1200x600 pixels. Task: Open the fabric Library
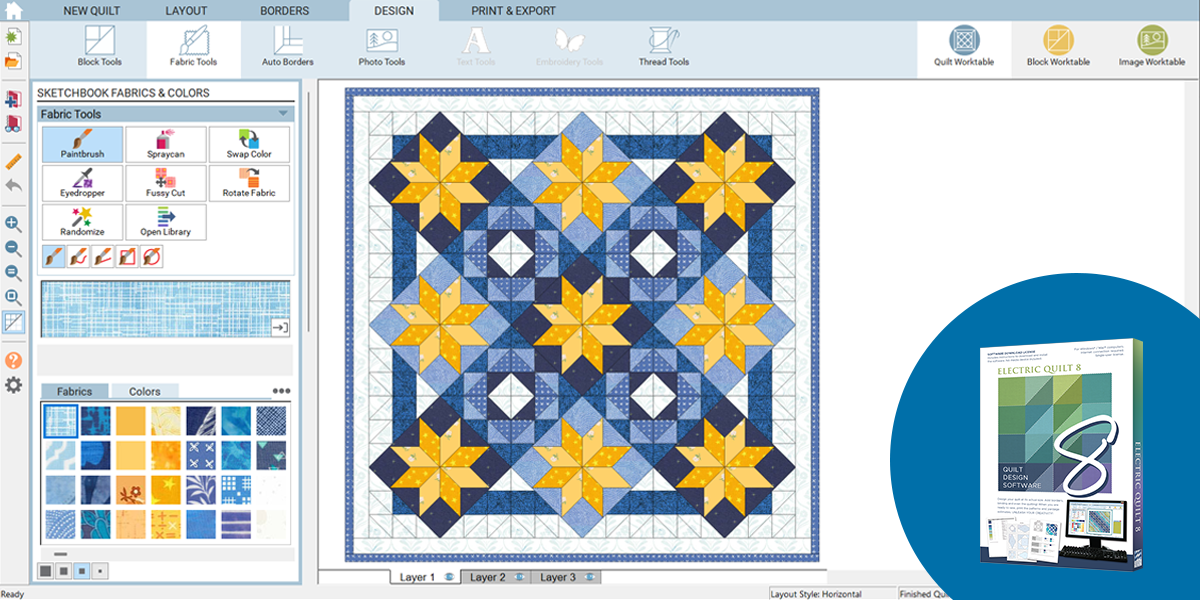coord(166,222)
